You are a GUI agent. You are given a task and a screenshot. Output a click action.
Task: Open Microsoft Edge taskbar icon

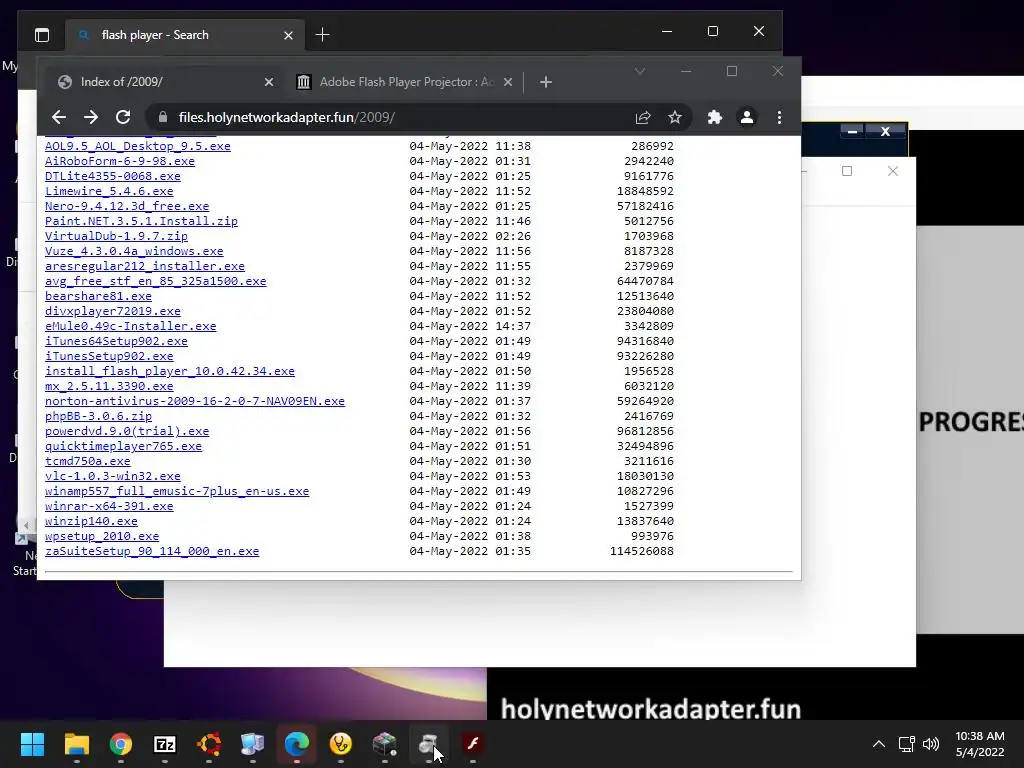pyautogui.click(x=296, y=744)
